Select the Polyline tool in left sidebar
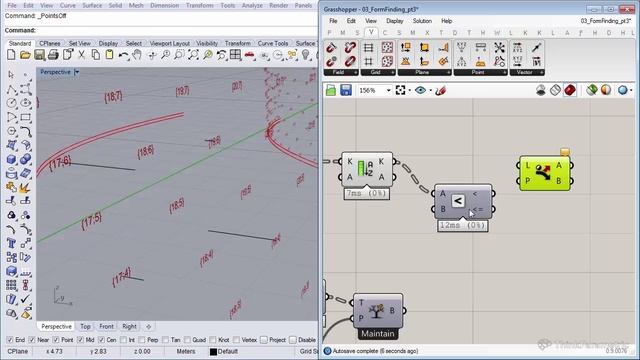The width and height of the screenshot is (640, 360). pyautogui.click(x=11, y=89)
